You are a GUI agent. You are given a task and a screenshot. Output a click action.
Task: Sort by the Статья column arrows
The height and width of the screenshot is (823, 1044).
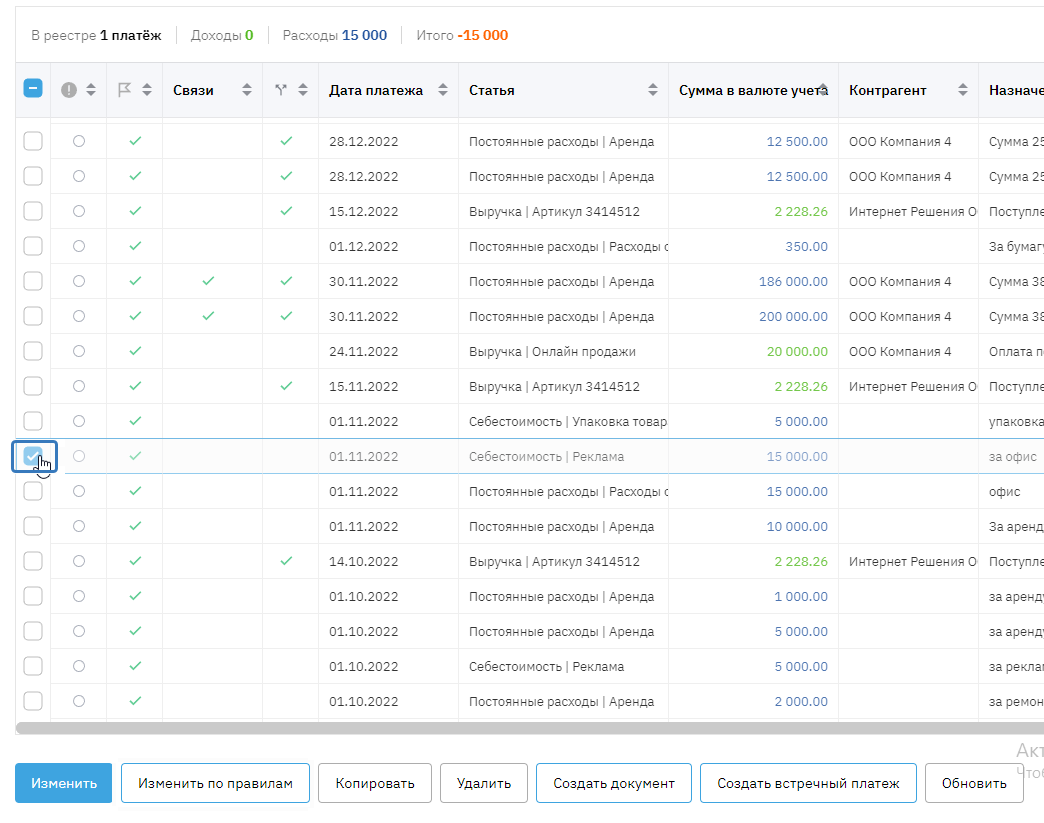653,90
